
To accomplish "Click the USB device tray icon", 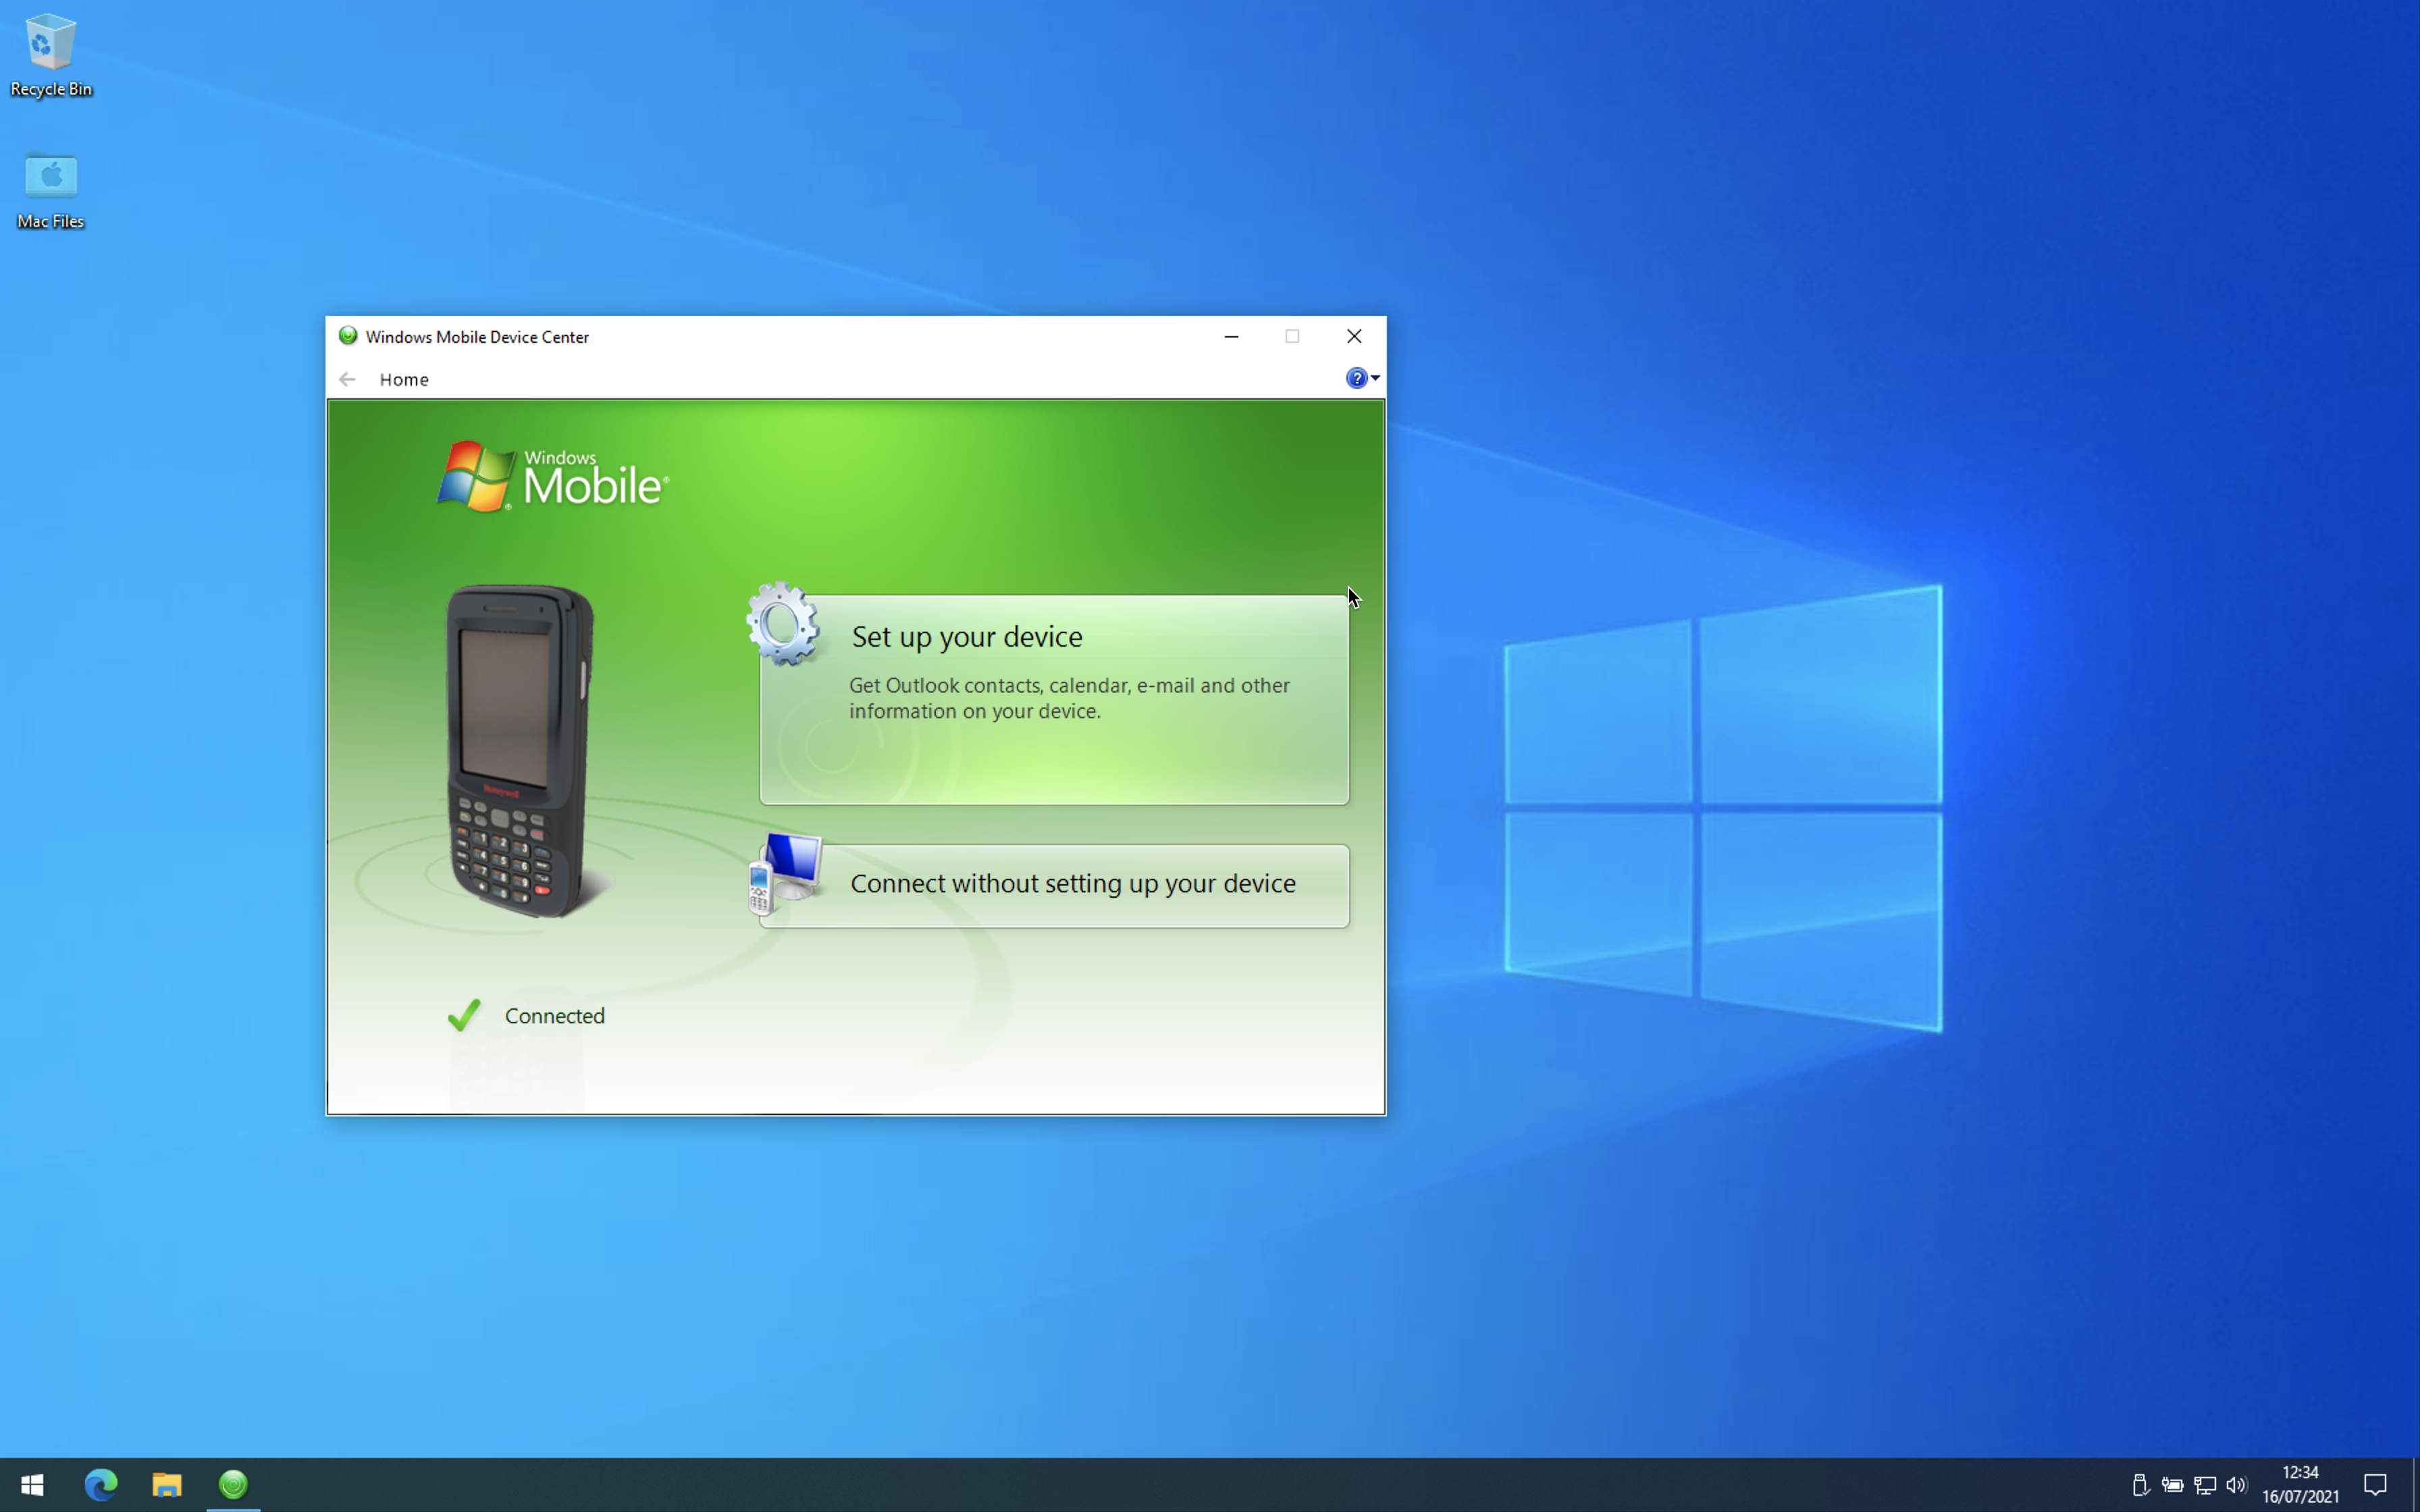I will 2140,1485.
